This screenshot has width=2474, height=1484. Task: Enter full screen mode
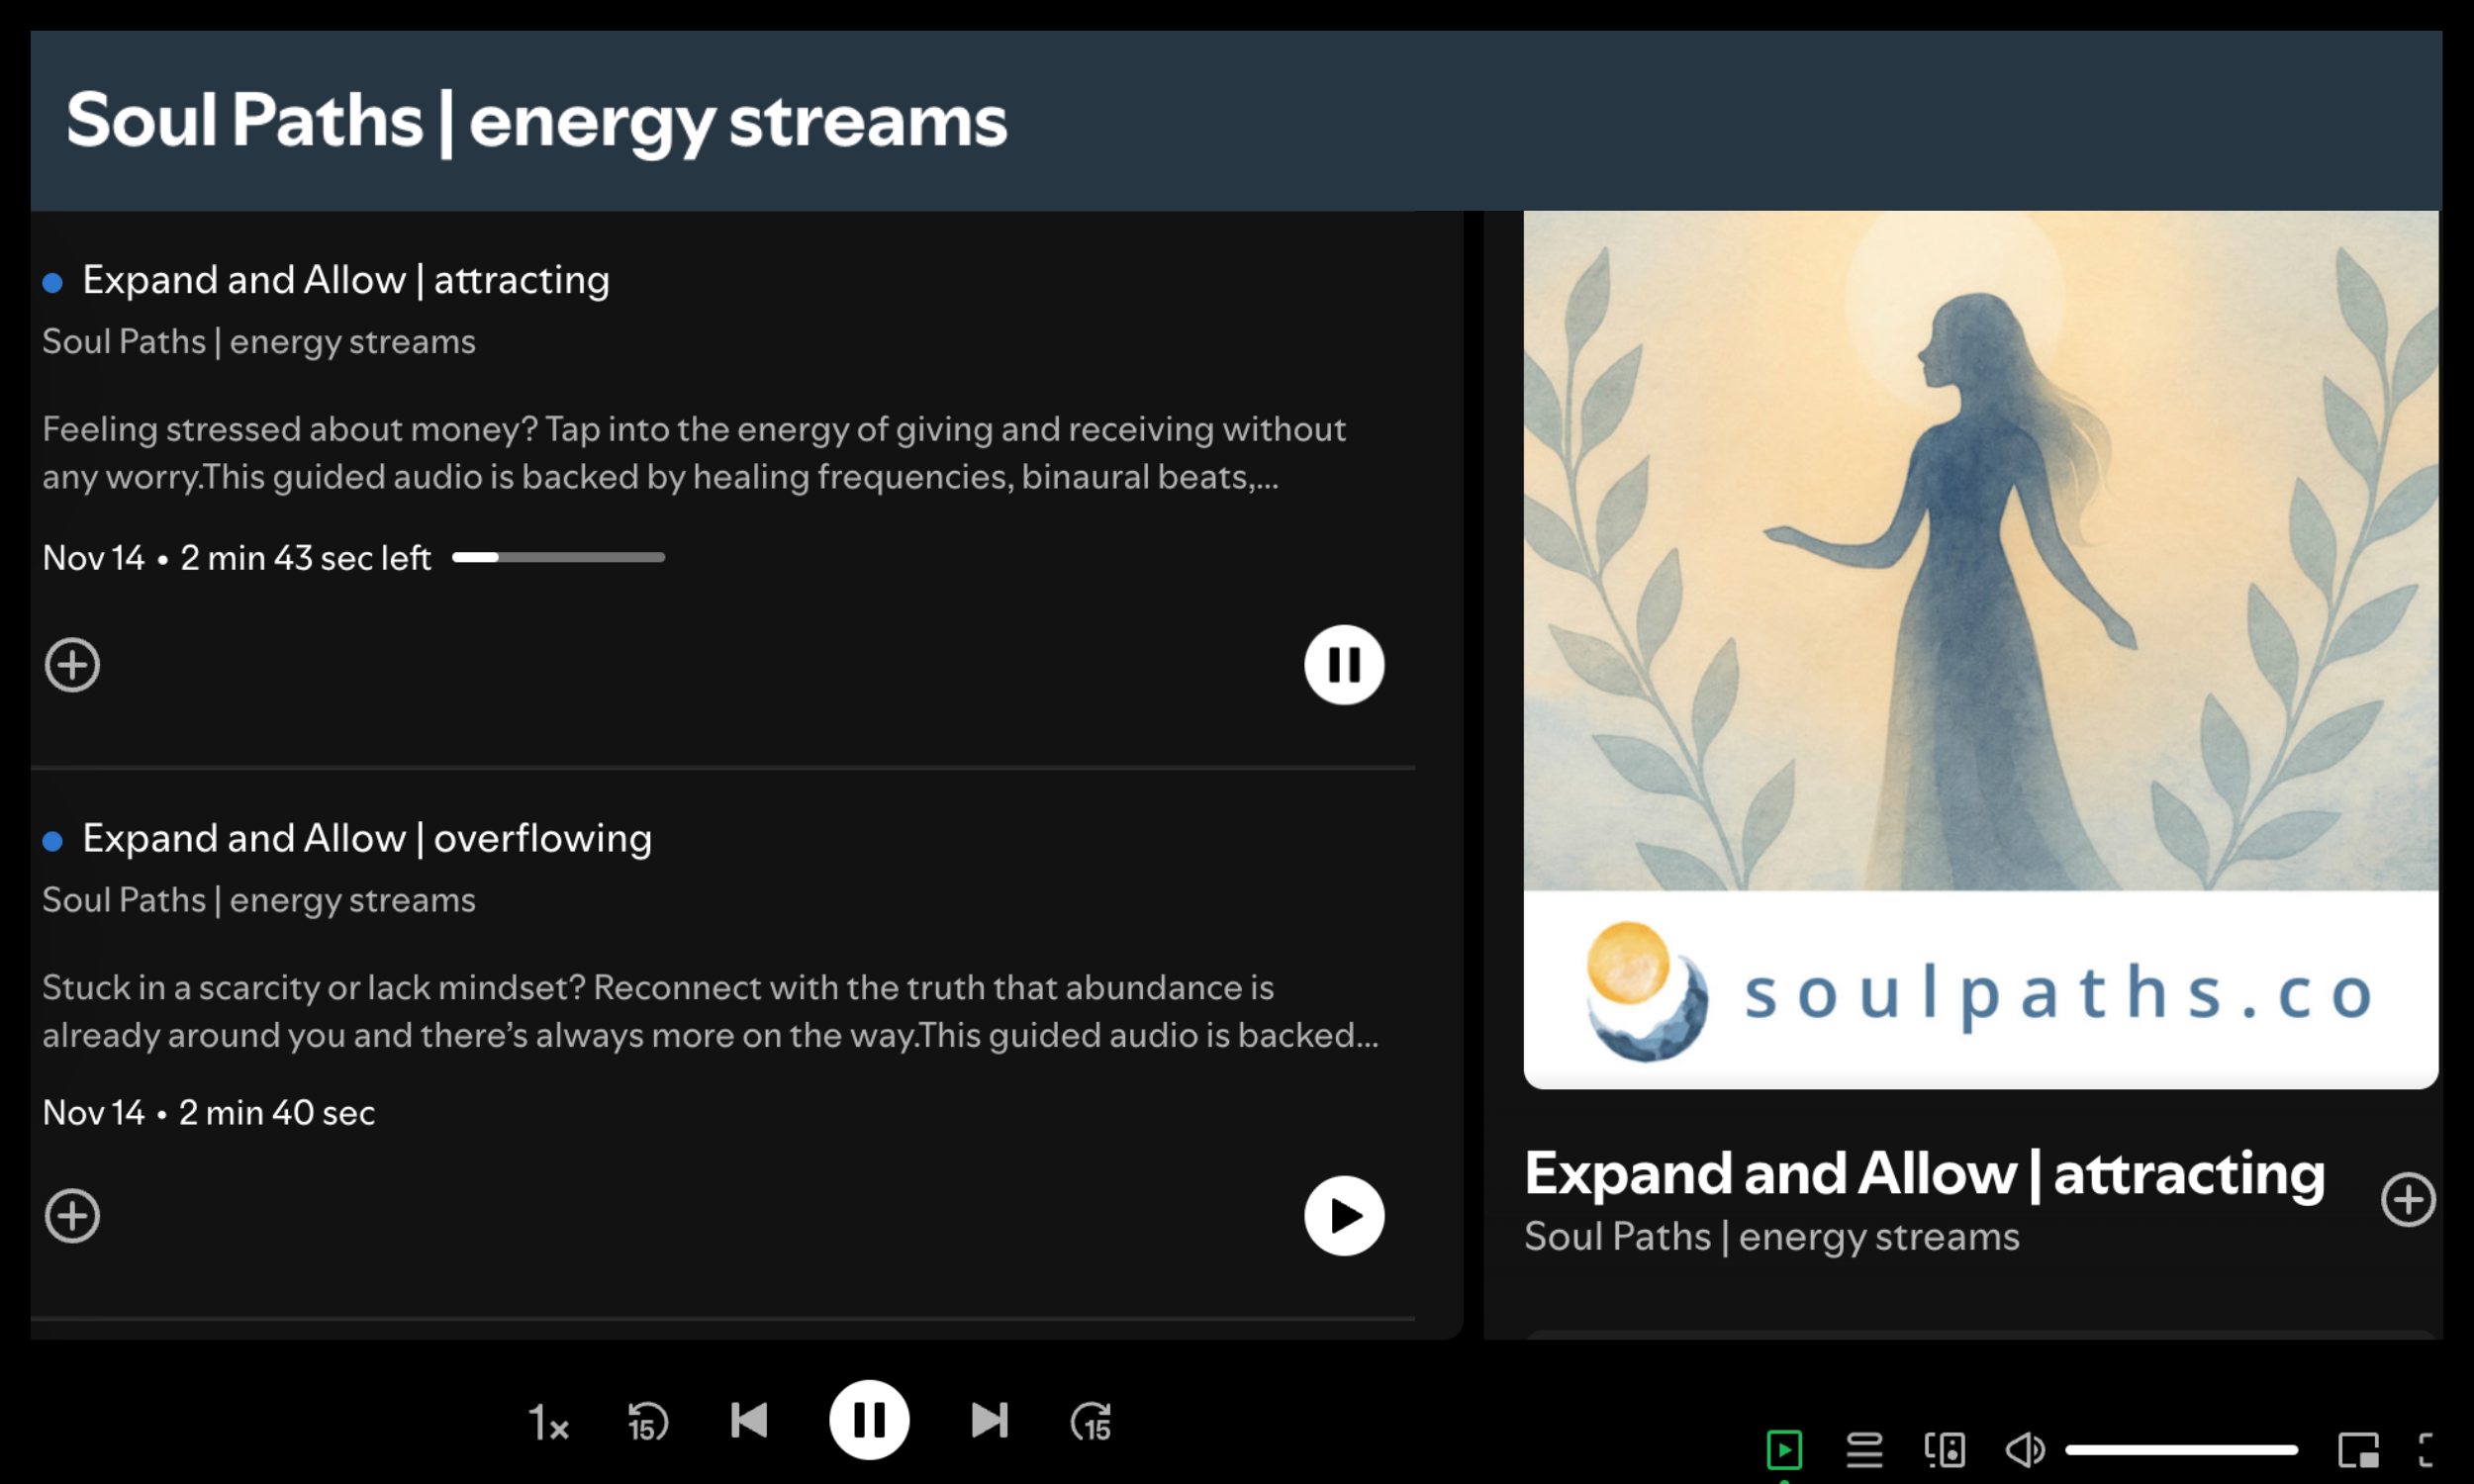point(2427,1449)
